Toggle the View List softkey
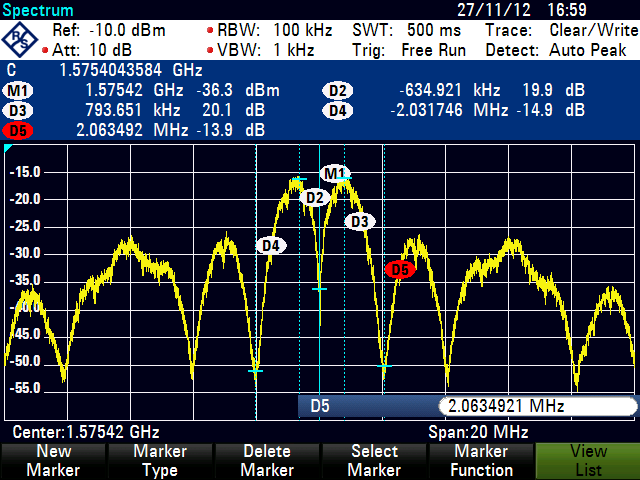 pyautogui.click(x=587, y=461)
